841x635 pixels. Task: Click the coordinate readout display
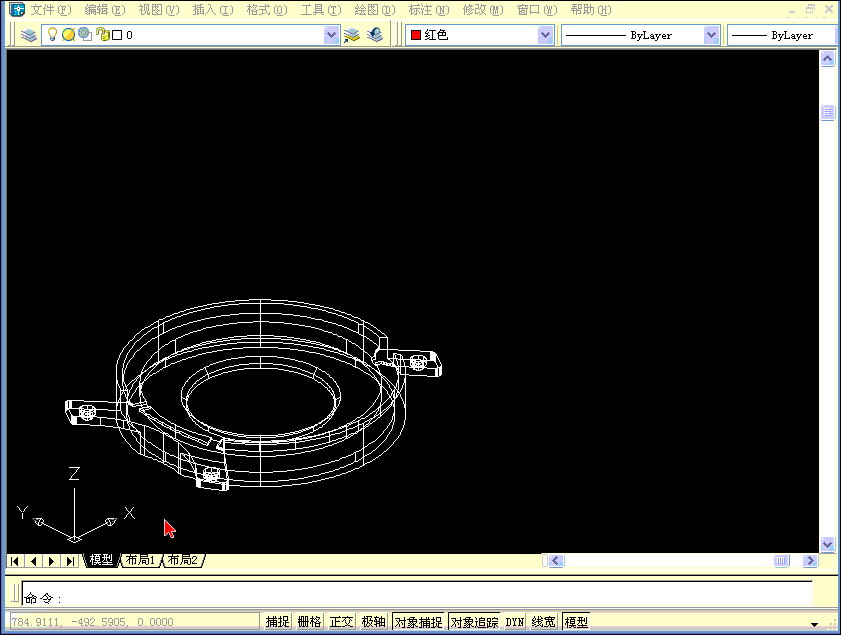134,622
